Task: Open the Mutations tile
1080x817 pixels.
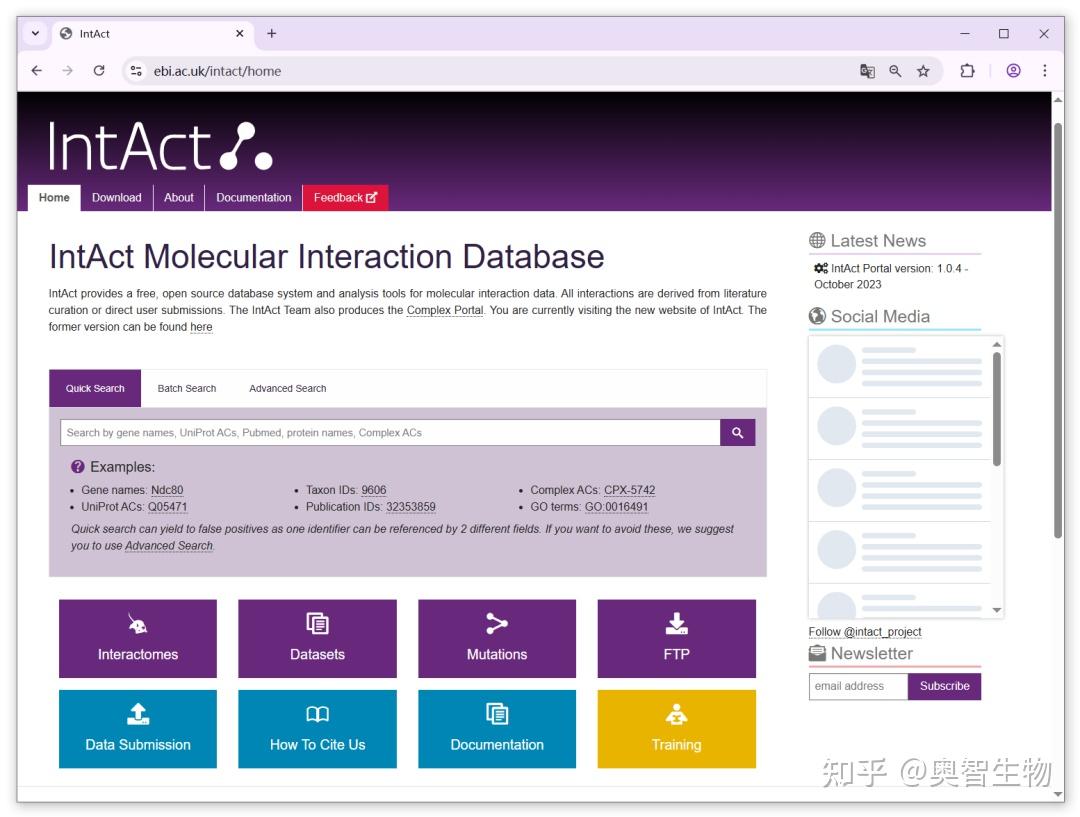Action: pos(497,639)
